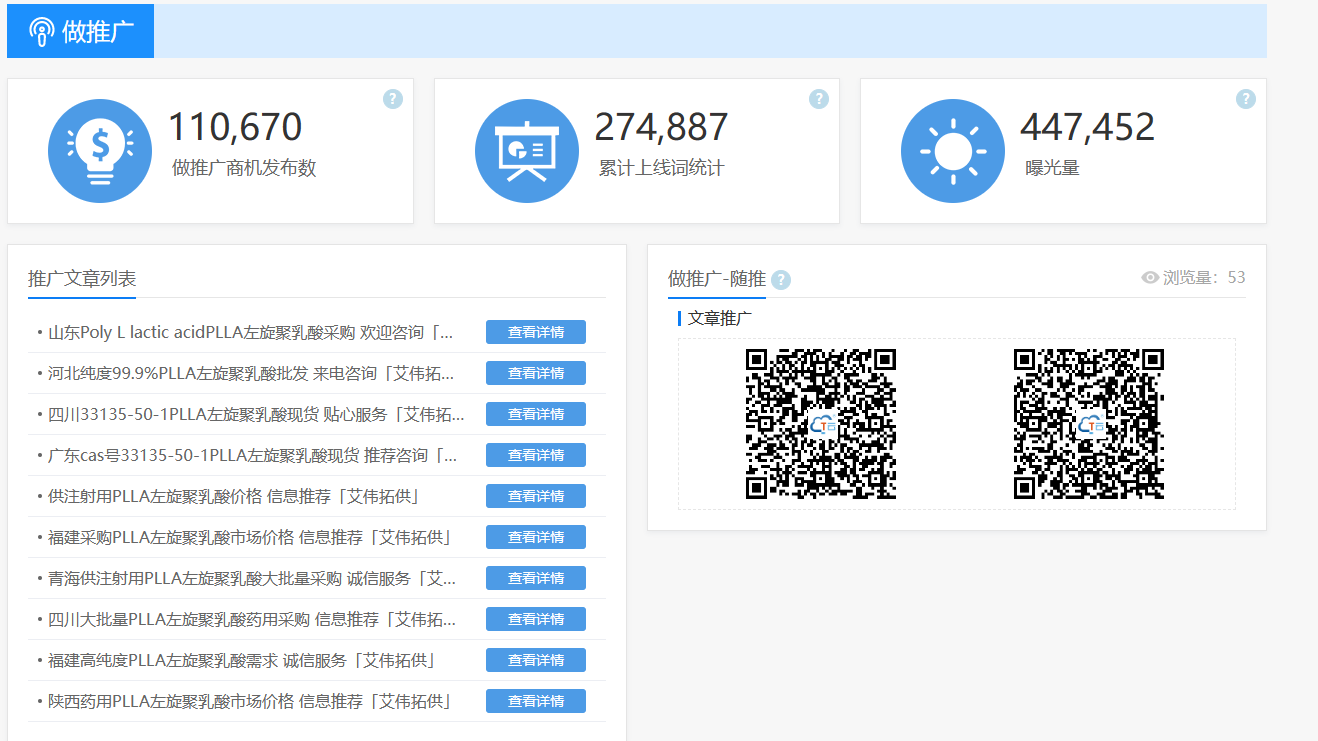1318x741 pixels.
Task: Click help icon next to 做推广-随推
Action: click(781, 280)
